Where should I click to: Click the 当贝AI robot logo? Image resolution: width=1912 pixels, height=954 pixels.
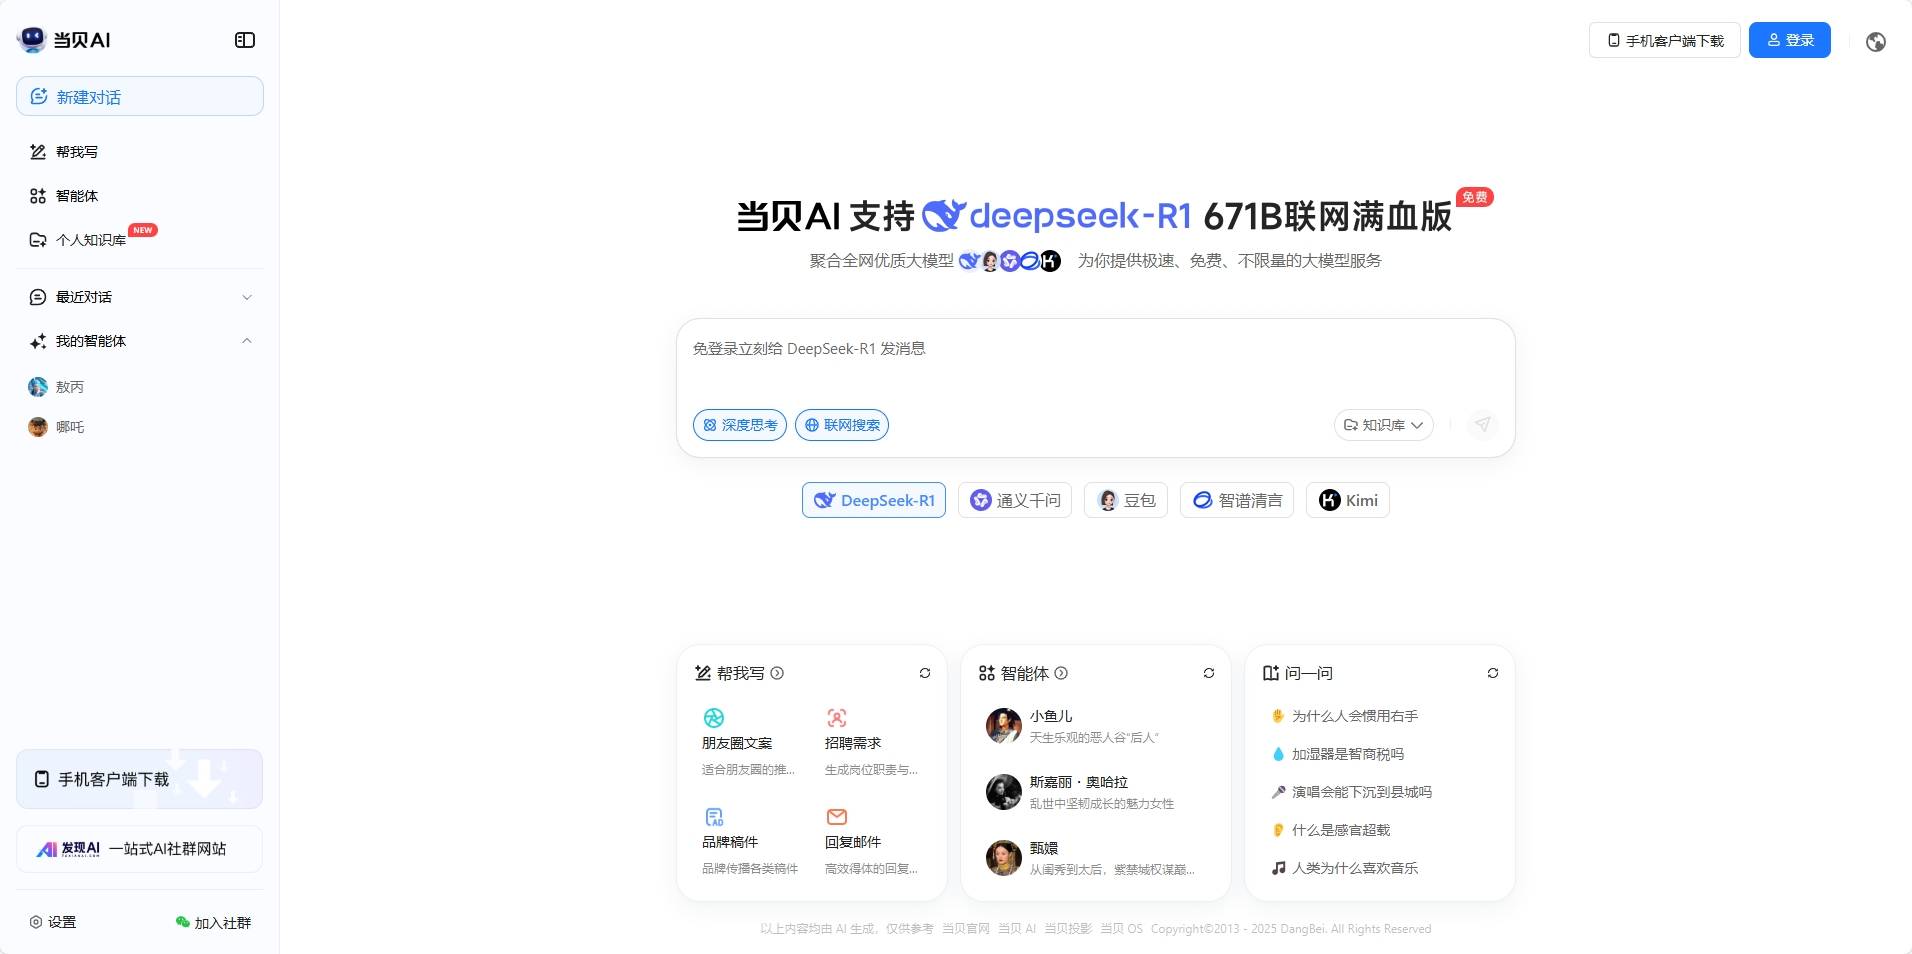[x=32, y=39]
